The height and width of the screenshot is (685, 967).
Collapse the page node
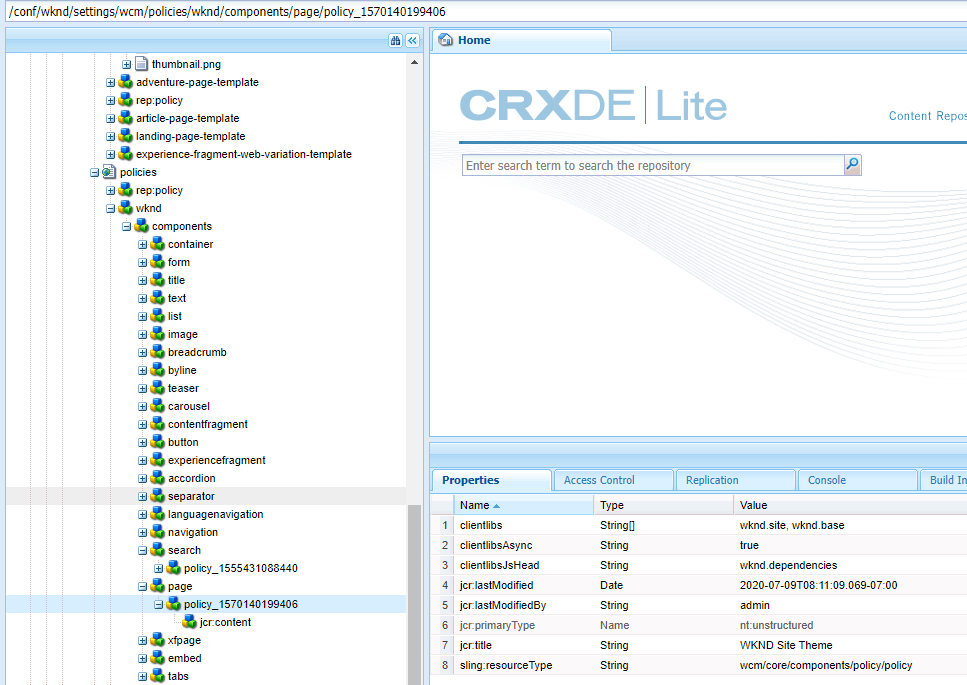click(142, 586)
